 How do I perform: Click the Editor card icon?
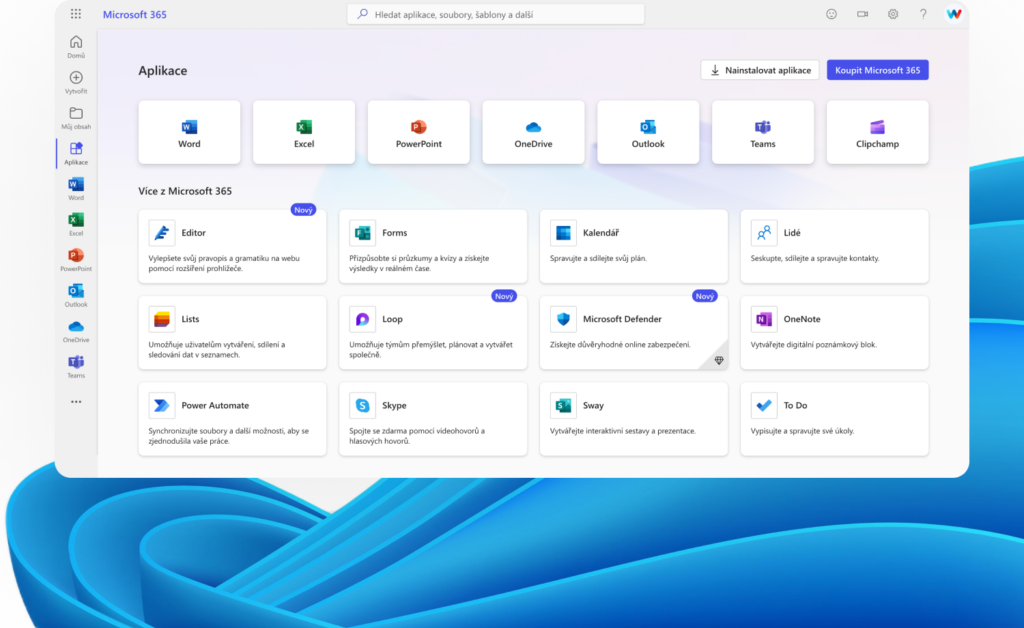tap(161, 232)
